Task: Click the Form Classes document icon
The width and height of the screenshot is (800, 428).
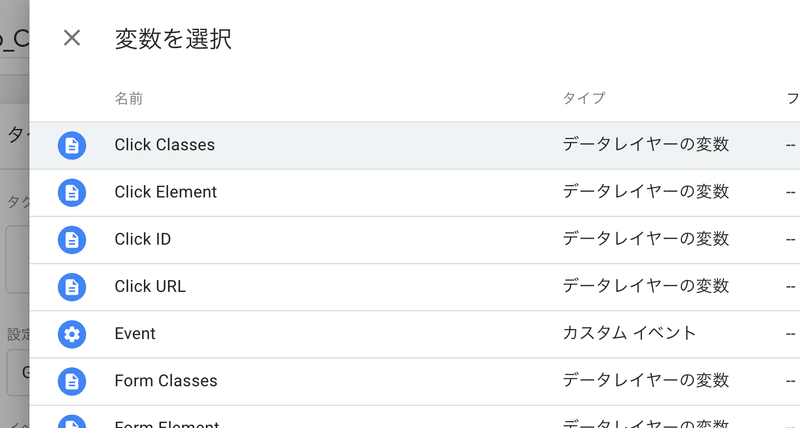Action: pos(72,382)
